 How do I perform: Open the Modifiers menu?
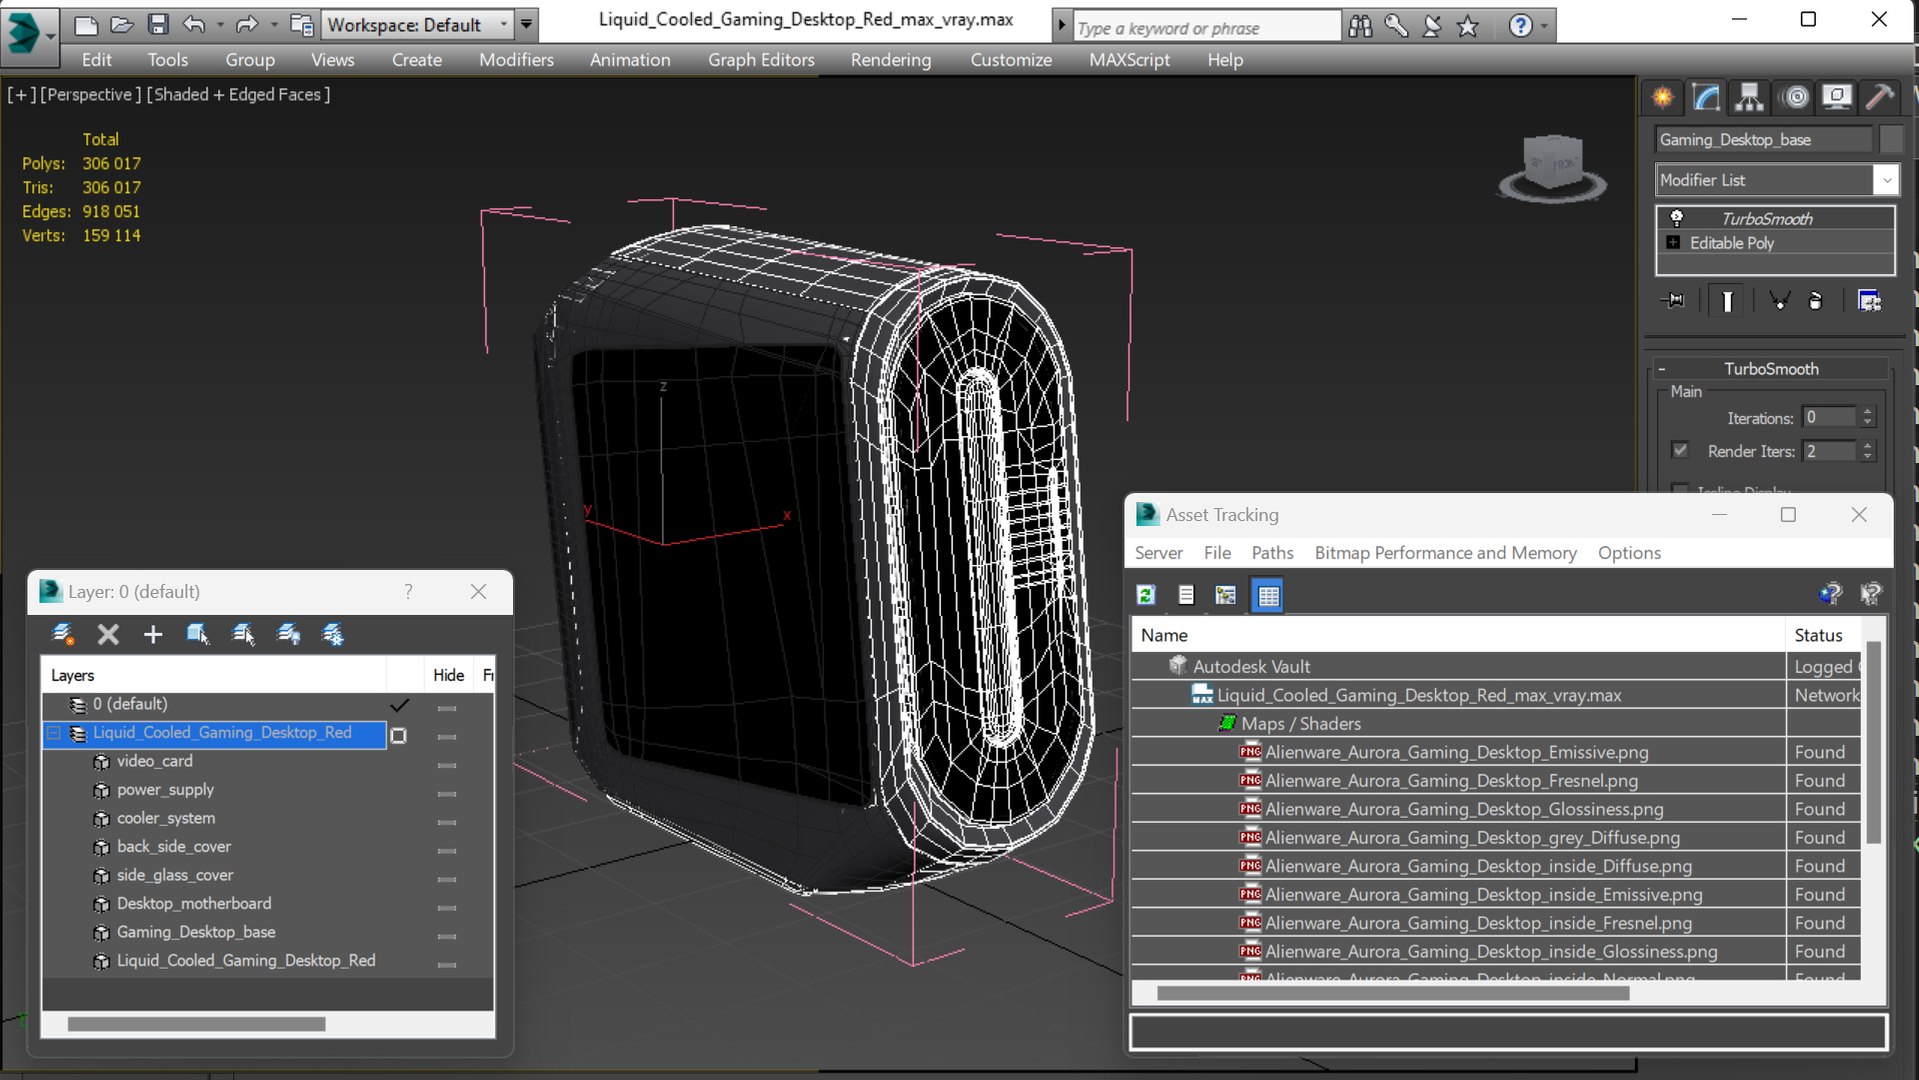[516, 60]
